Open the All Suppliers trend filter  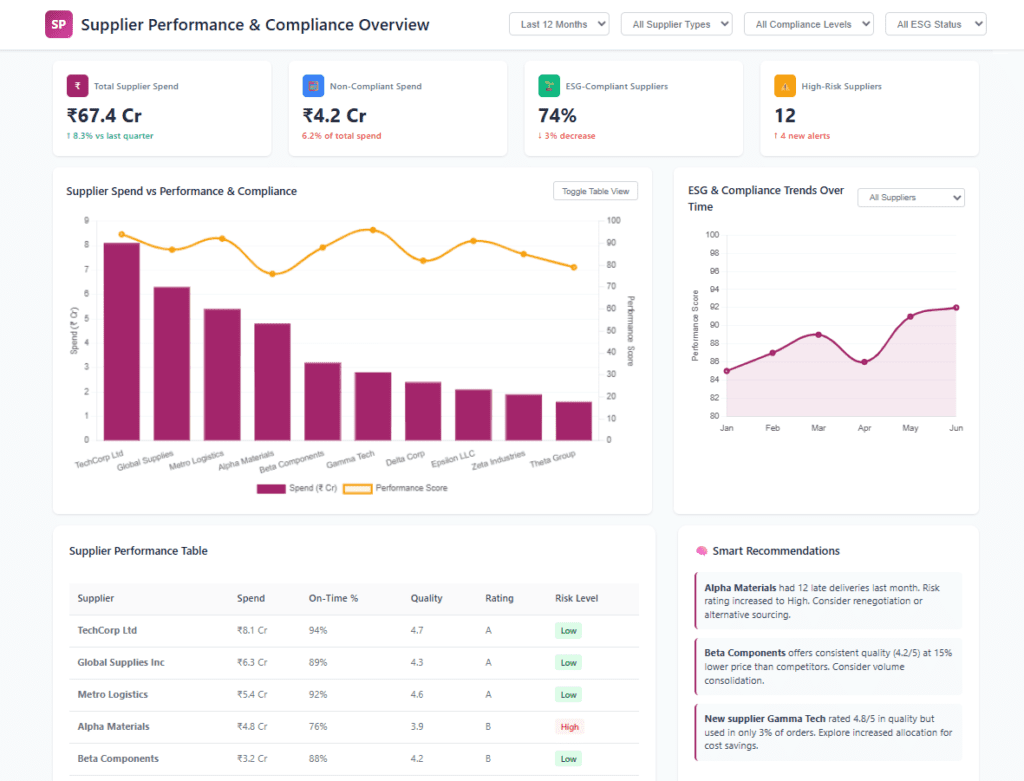pyautogui.click(x=911, y=197)
